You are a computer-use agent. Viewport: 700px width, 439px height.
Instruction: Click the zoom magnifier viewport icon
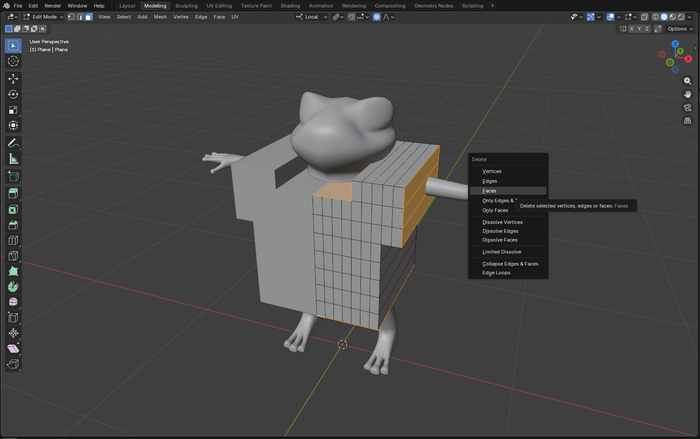point(688,80)
